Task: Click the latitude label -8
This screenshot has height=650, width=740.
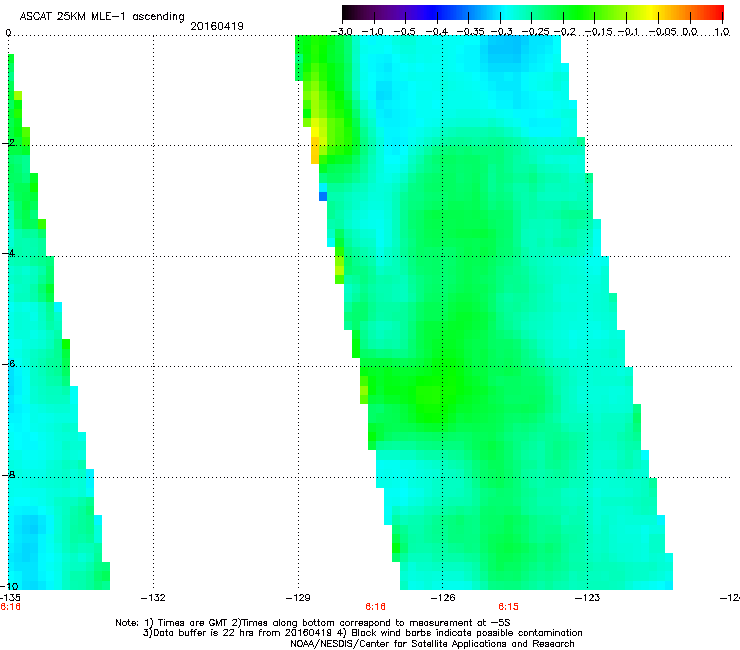Action: coord(8,474)
